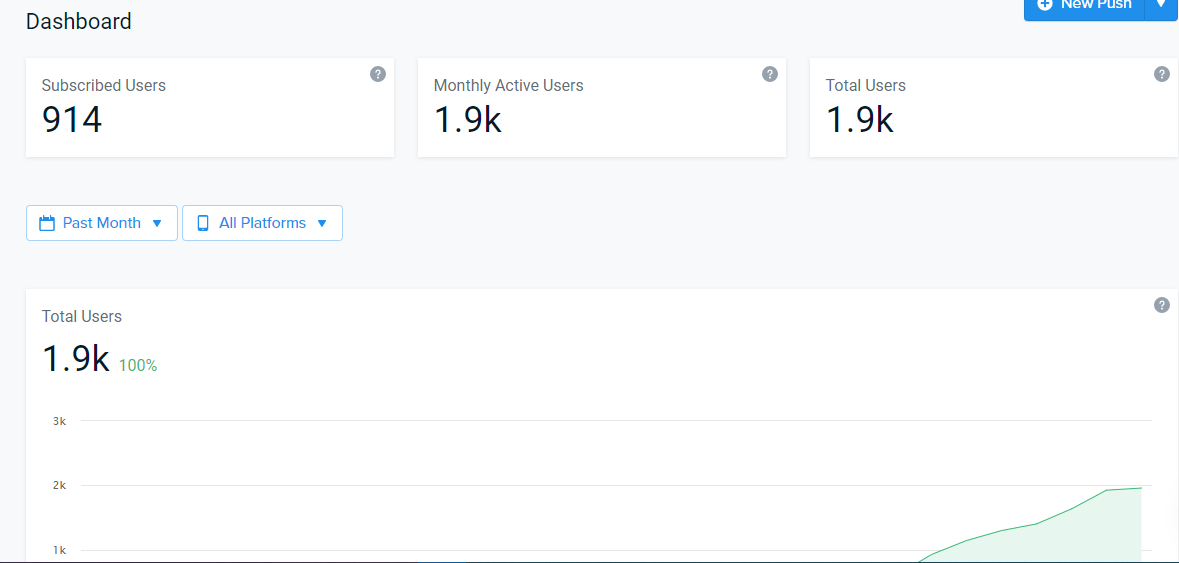Click the phone icon in All Platforms filter
This screenshot has width=1179, height=563.
point(203,223)
